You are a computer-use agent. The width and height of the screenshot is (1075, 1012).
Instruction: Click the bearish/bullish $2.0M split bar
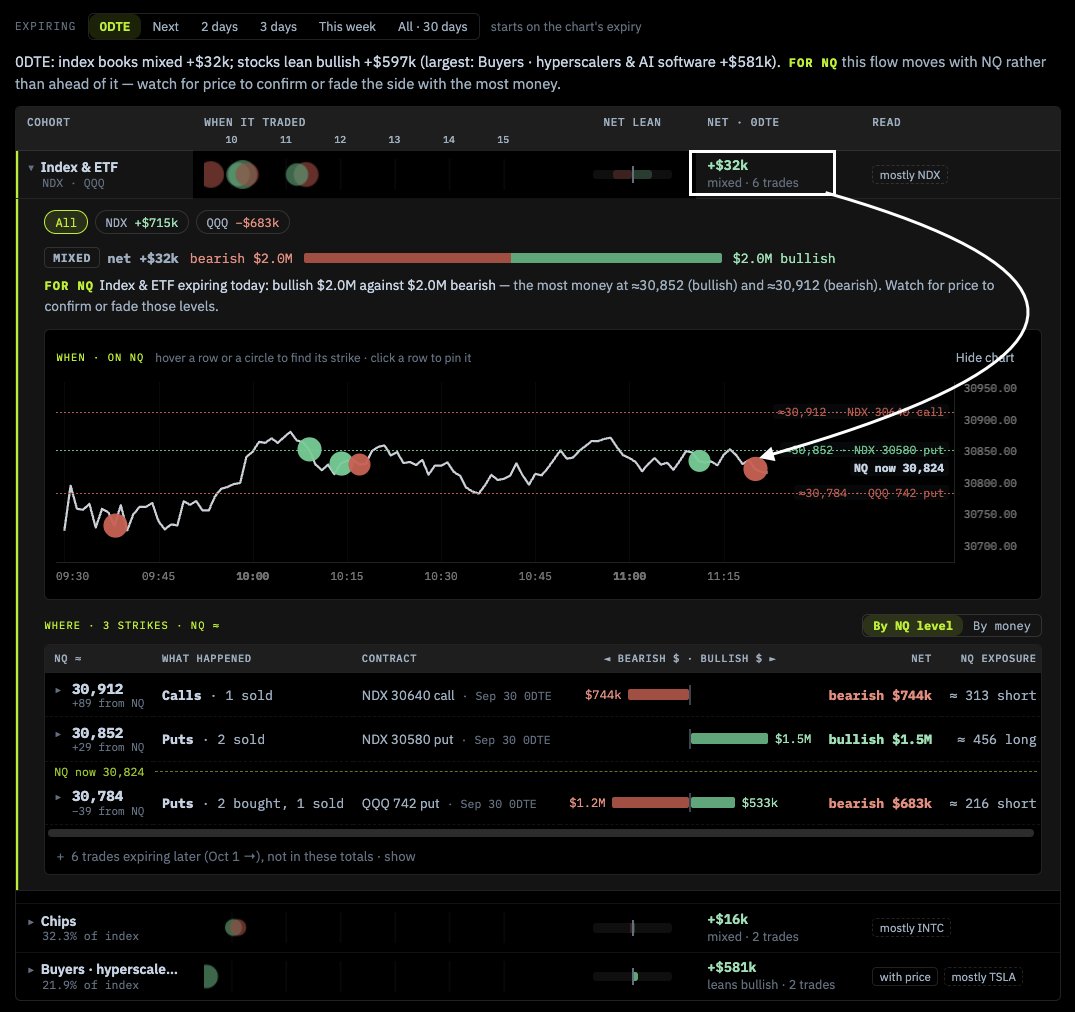point(513,258)
